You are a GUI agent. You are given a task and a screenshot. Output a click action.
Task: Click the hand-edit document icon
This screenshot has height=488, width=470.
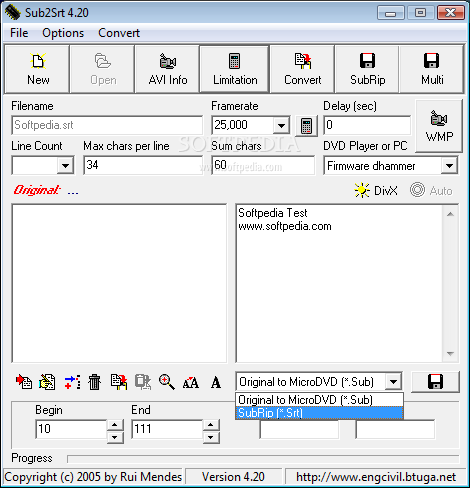[47, 382]
